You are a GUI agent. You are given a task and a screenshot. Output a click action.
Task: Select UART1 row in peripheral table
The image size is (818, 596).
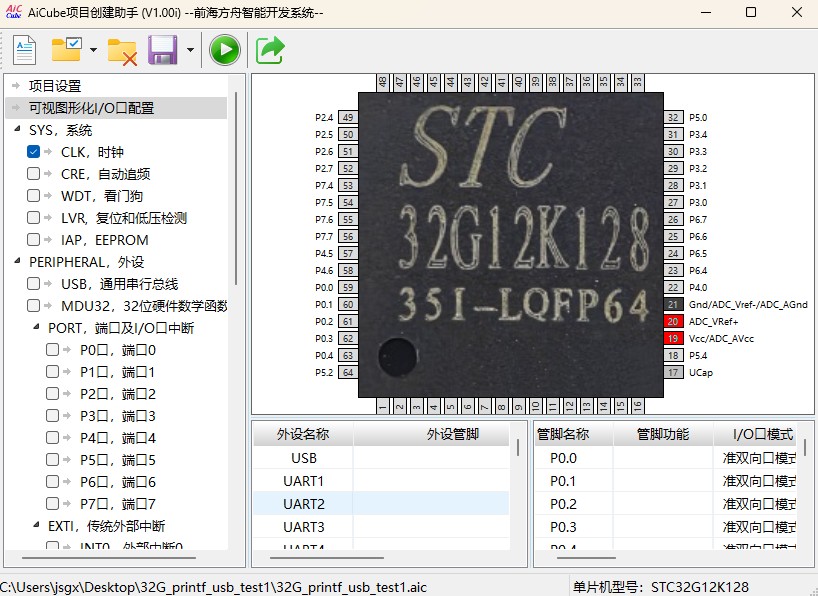(381, 481)
